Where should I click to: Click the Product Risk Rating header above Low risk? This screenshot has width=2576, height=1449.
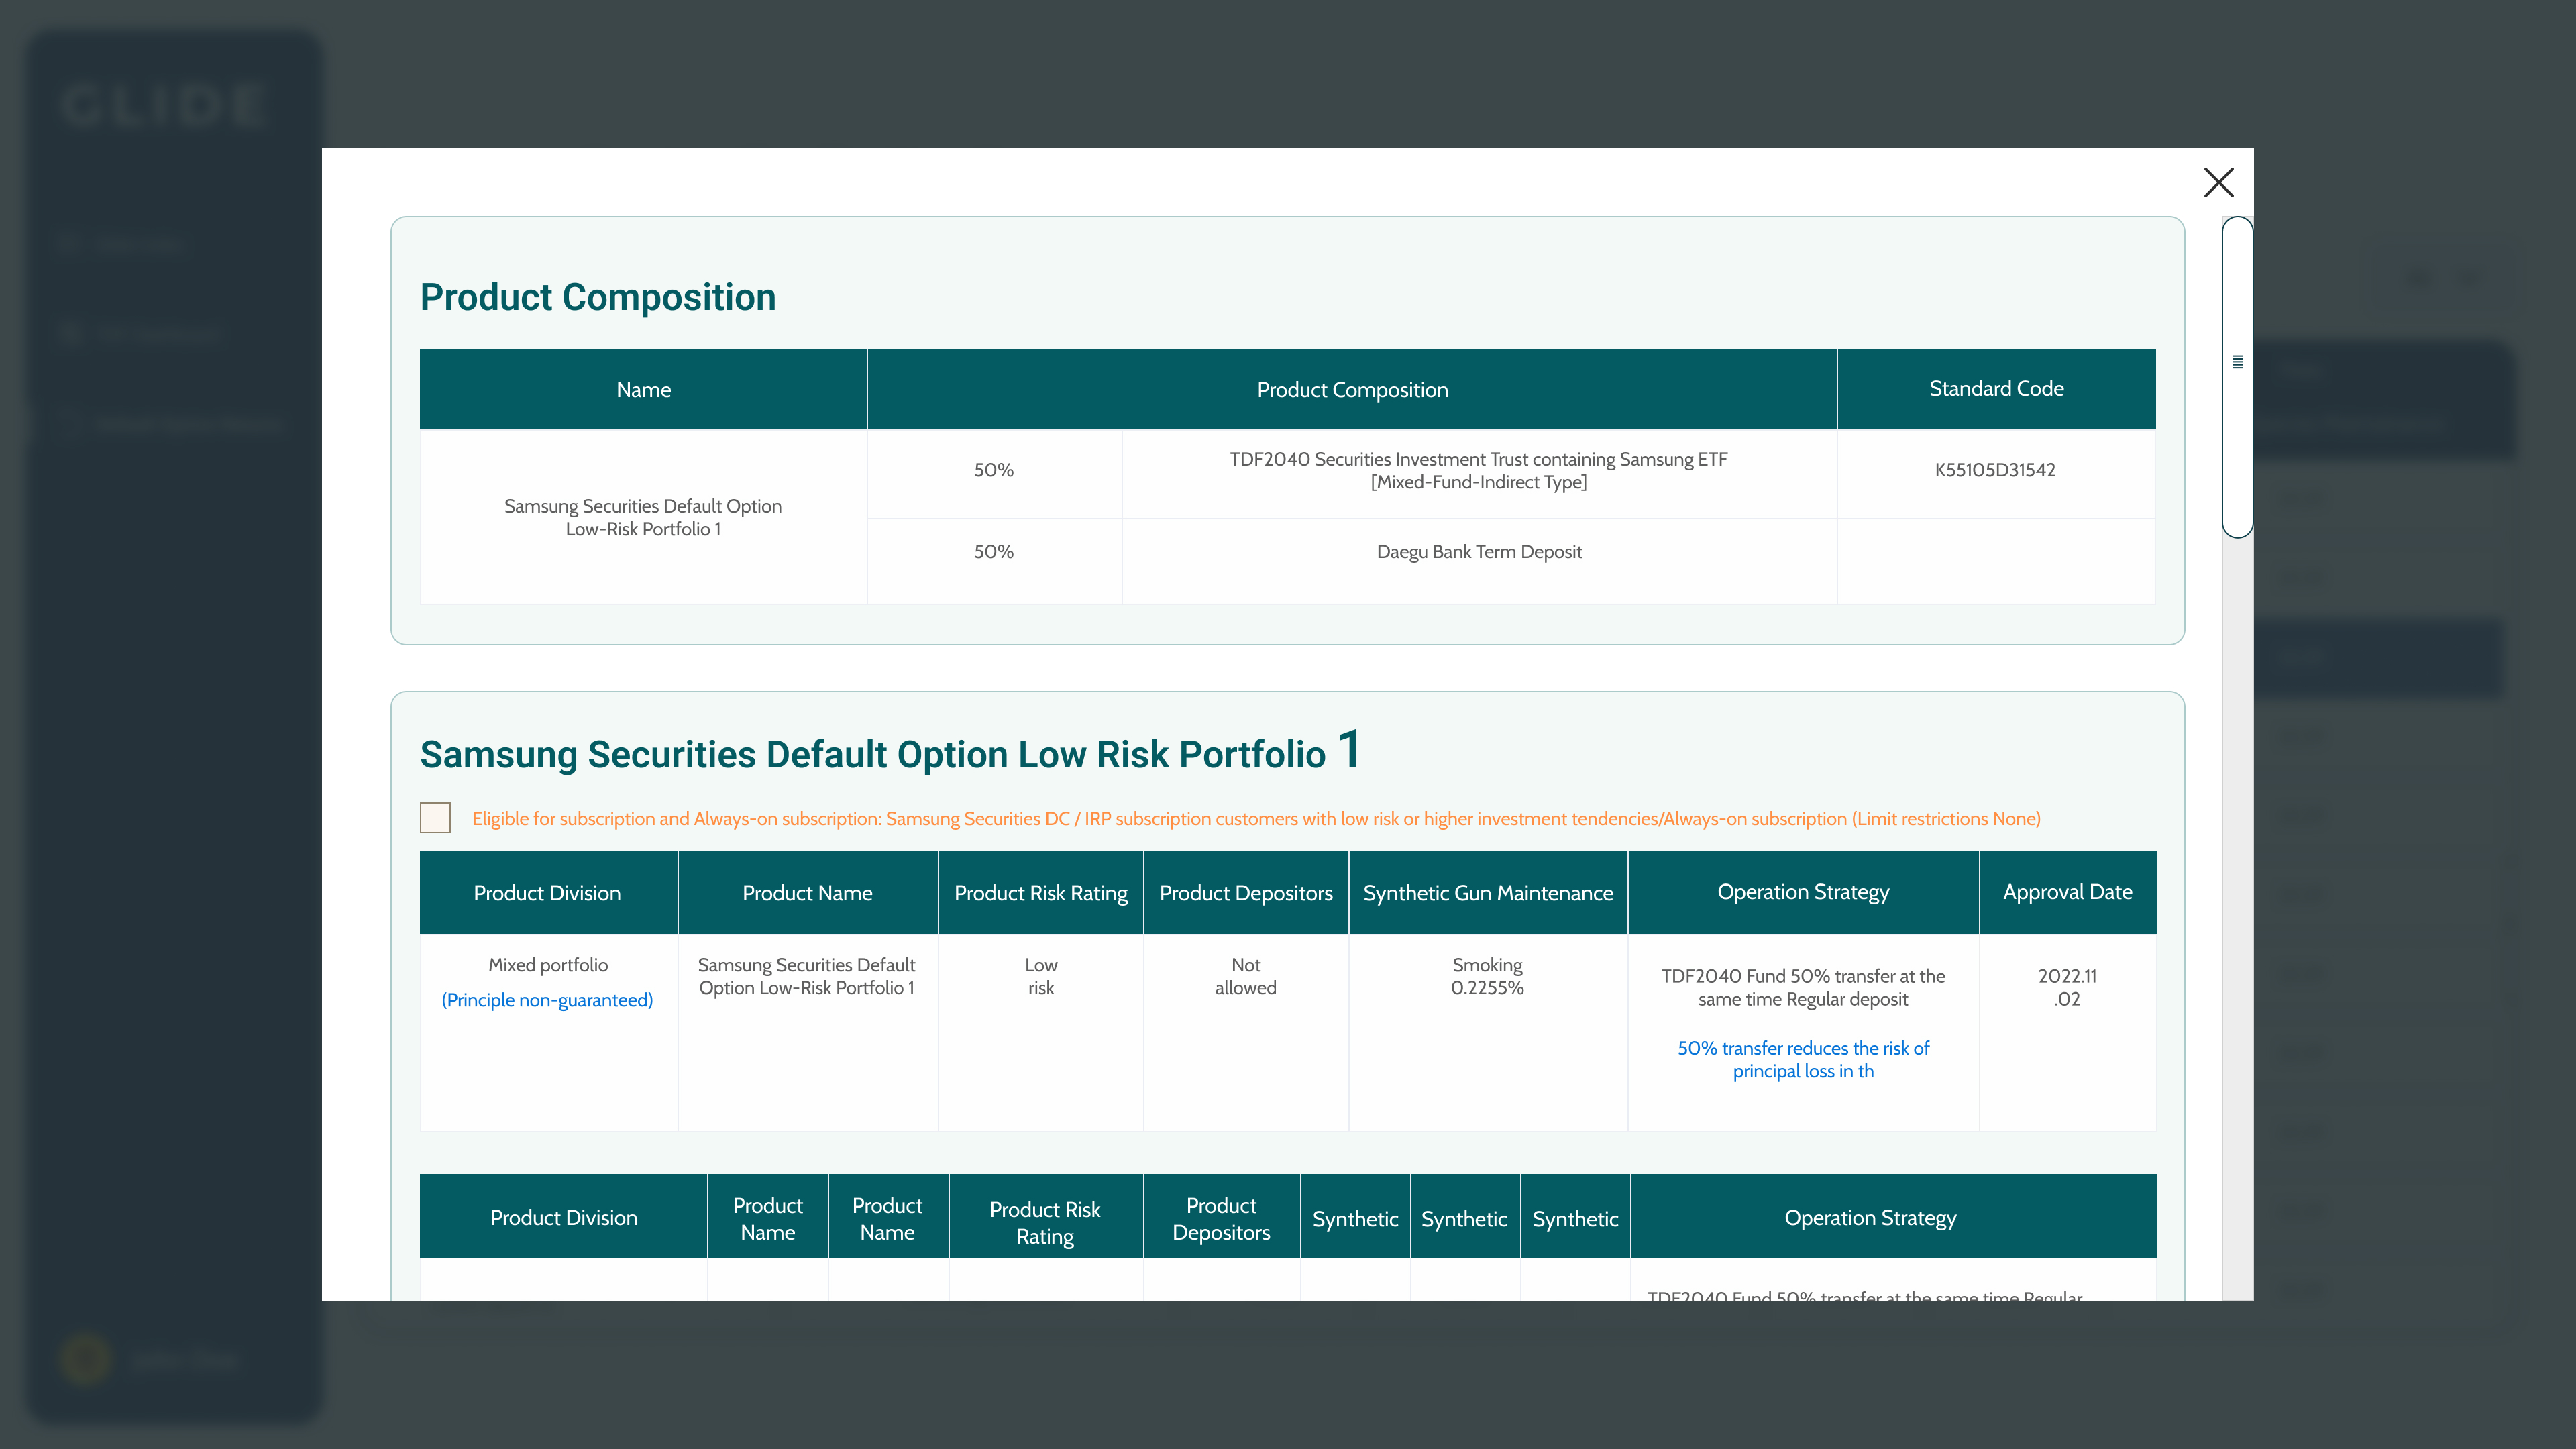(x=1040, y=893)
